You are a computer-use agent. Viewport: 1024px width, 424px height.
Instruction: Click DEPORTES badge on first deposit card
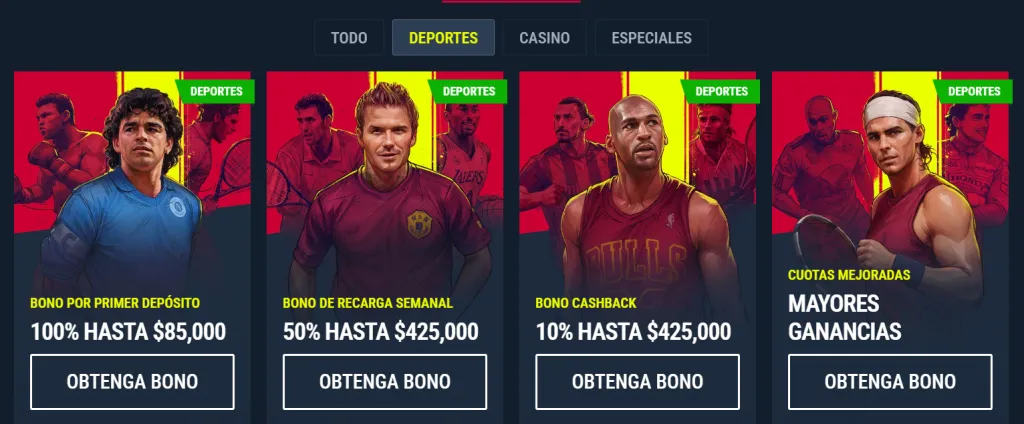click(216, 91)
